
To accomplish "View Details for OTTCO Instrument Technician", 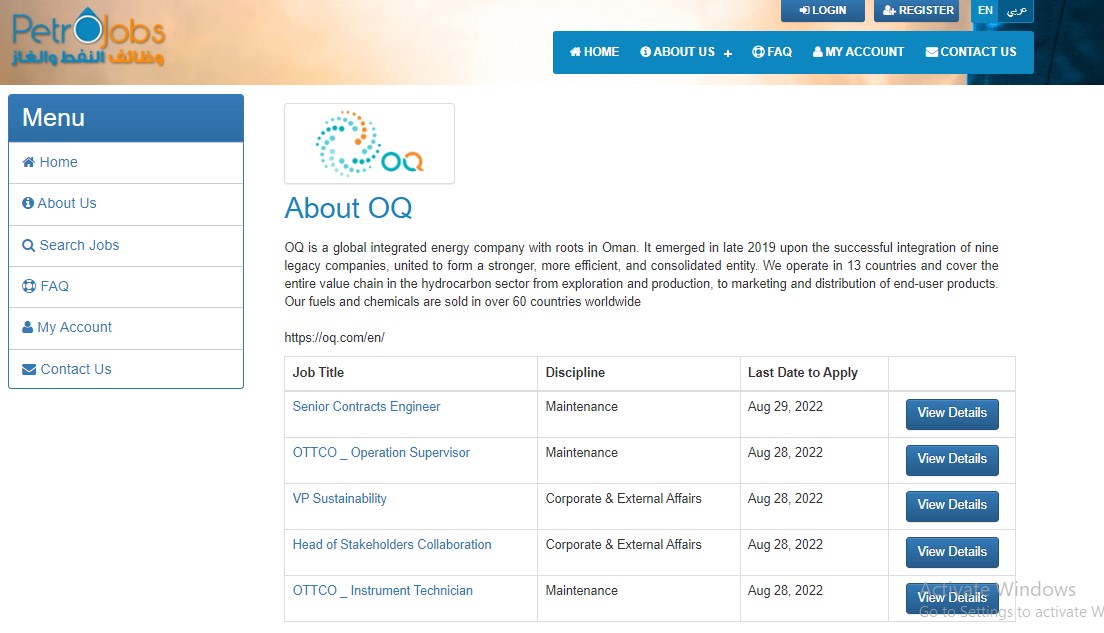I will point(952,598).
